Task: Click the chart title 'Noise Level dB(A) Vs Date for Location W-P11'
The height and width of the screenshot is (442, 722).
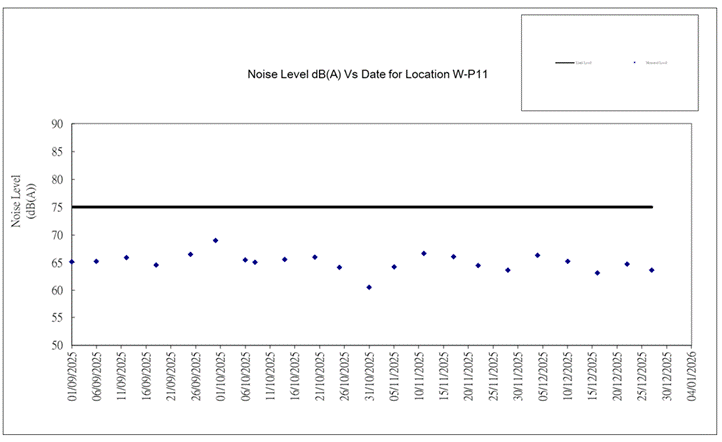Action: (x=367, y=74)
